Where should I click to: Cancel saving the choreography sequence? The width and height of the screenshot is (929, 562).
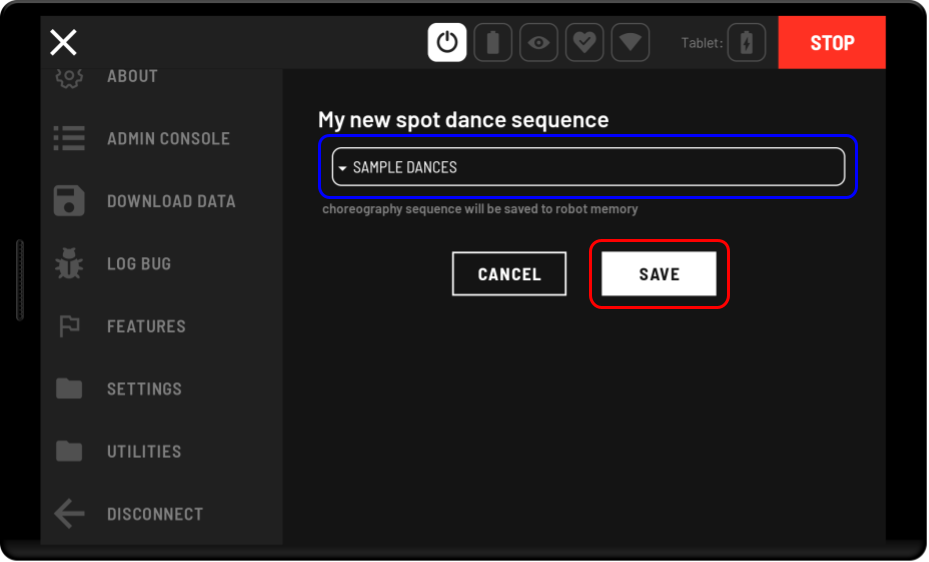coord(509,274)
